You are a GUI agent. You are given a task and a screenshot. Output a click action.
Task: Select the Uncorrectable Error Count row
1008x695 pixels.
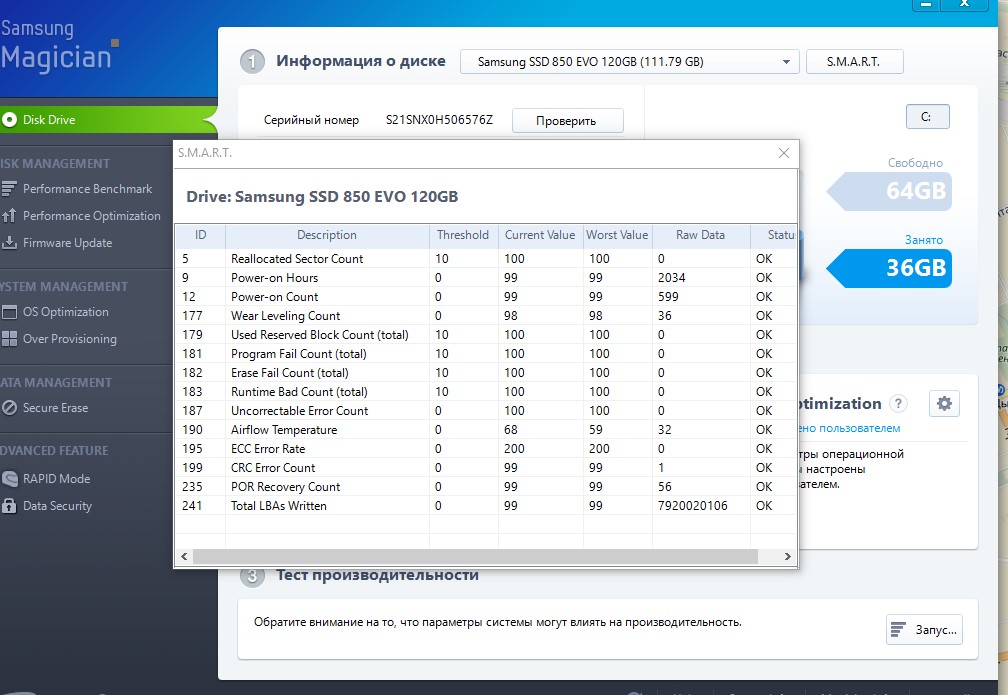[486, 411]
